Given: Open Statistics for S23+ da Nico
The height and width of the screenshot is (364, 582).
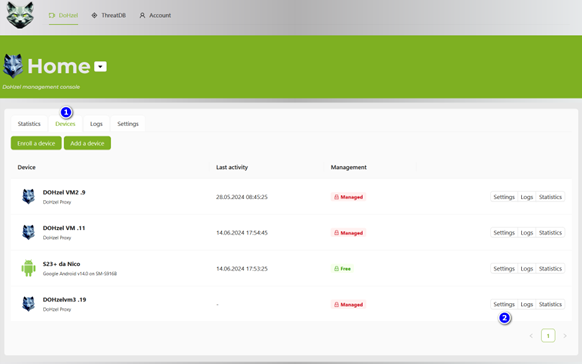Looking at the screenshot, I should 550,269.
